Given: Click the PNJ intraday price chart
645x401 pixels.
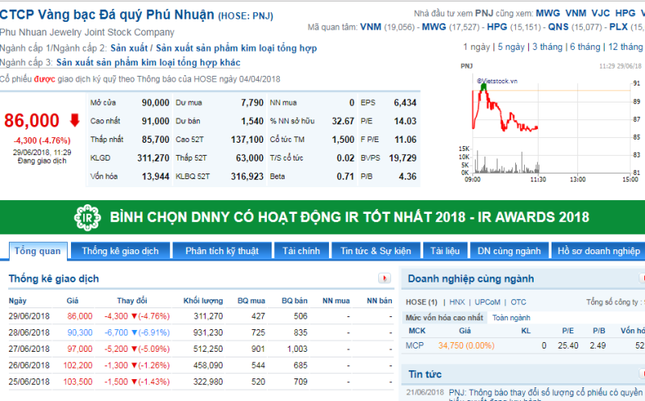Looking at the screenshot, I should [x=550, y=123].
